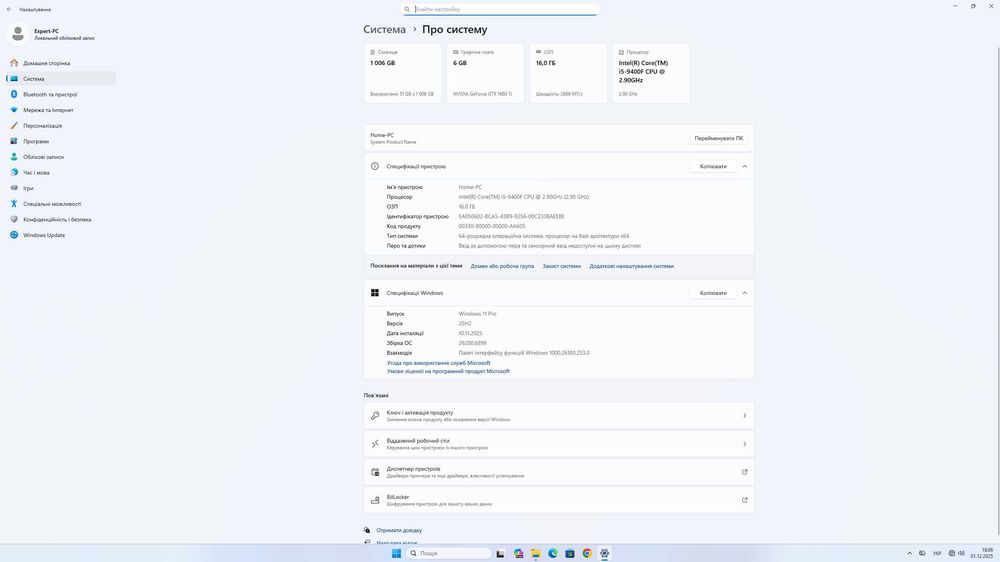Open the ОЗП 16,0 ГБ card
Screen dimensions: 1000x562
pos(568,73)
